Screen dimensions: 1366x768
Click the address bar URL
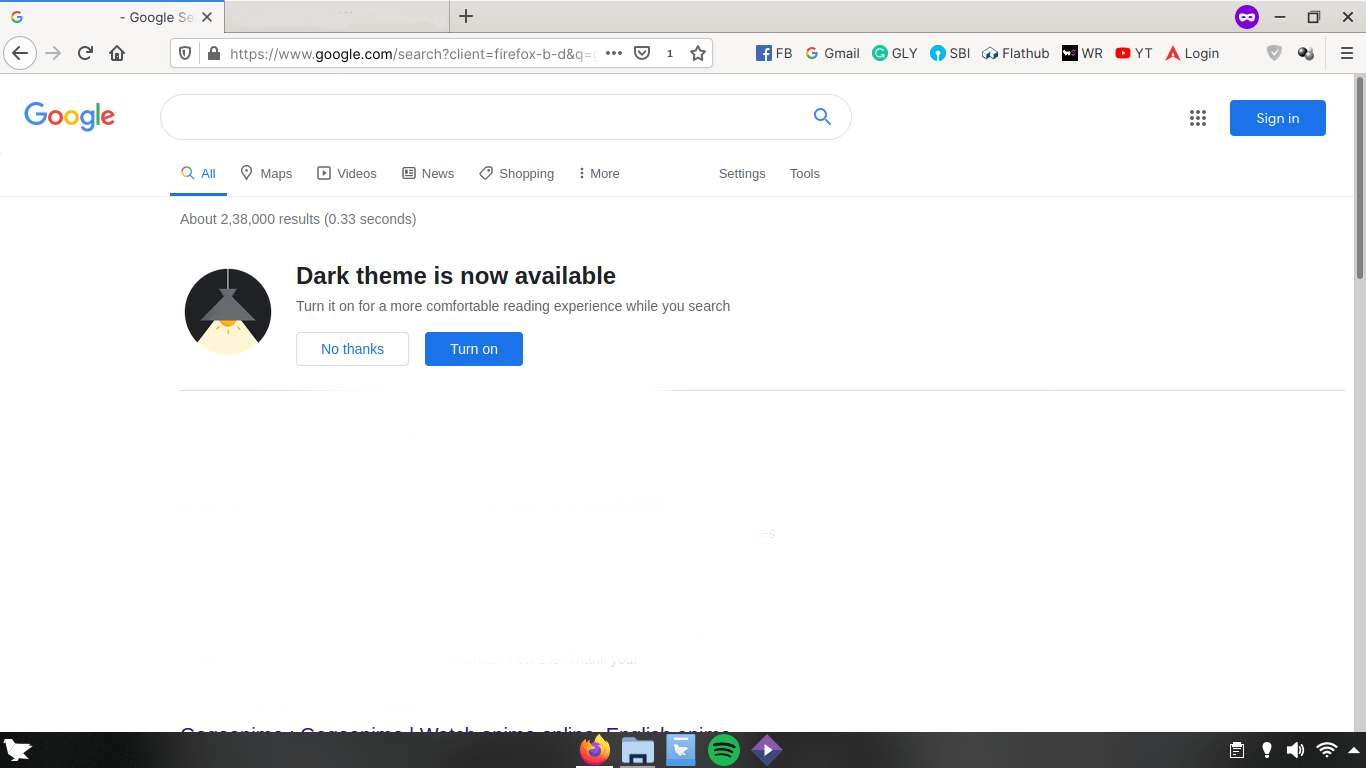tap(413, 53)
